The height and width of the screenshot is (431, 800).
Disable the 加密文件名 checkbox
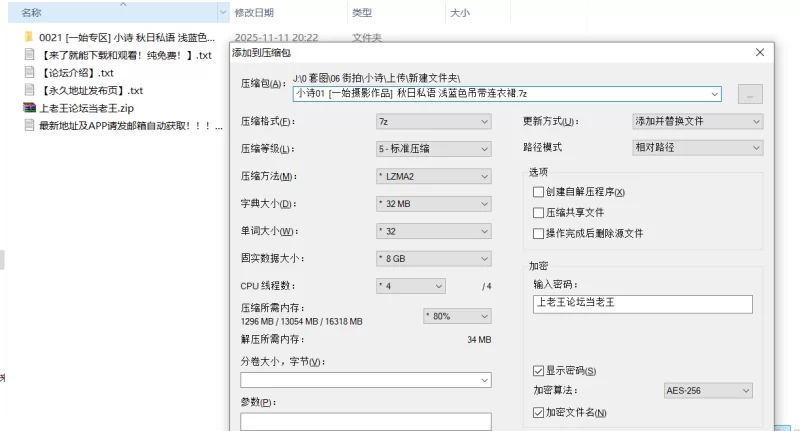tap(539, 412)
